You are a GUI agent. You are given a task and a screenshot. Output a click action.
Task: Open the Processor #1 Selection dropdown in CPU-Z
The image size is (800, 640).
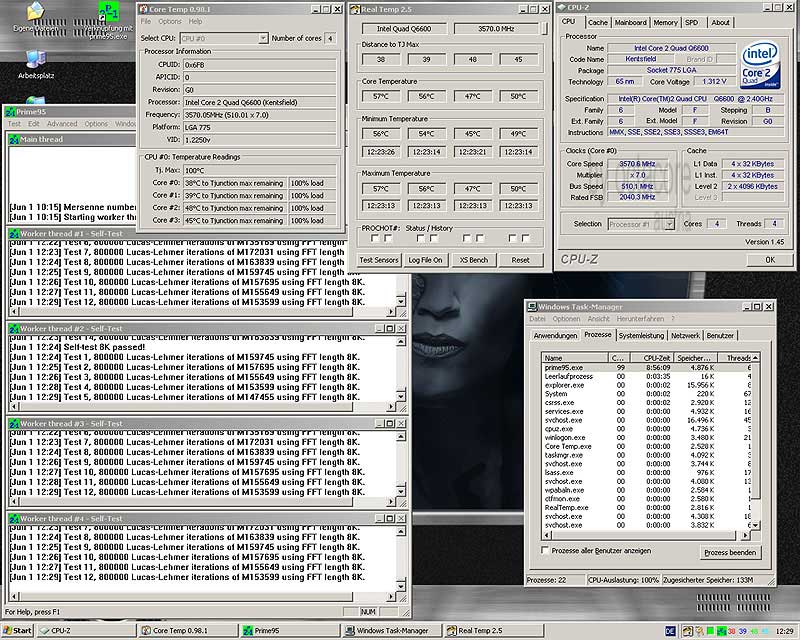(x=669, y=224)
